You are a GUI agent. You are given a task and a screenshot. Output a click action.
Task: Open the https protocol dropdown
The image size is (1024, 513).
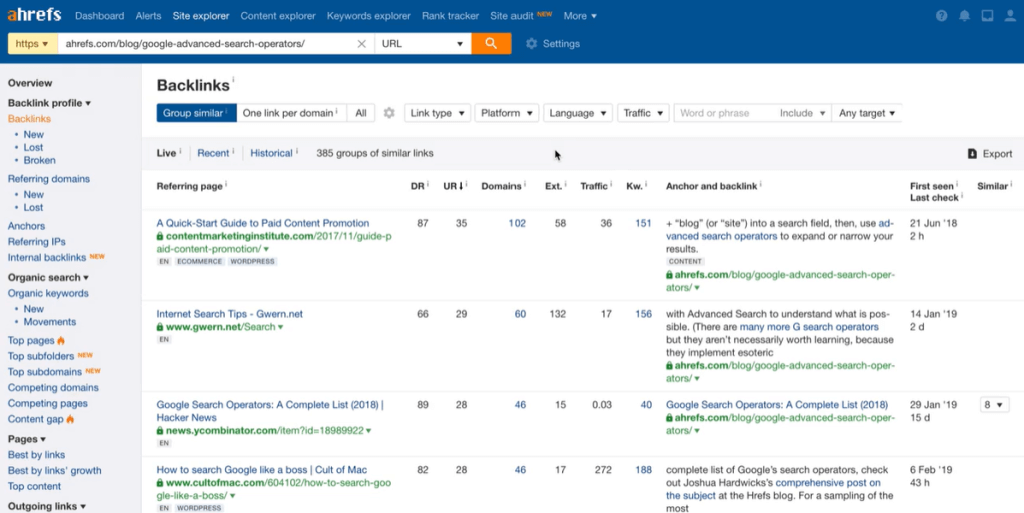pos(32,44)
